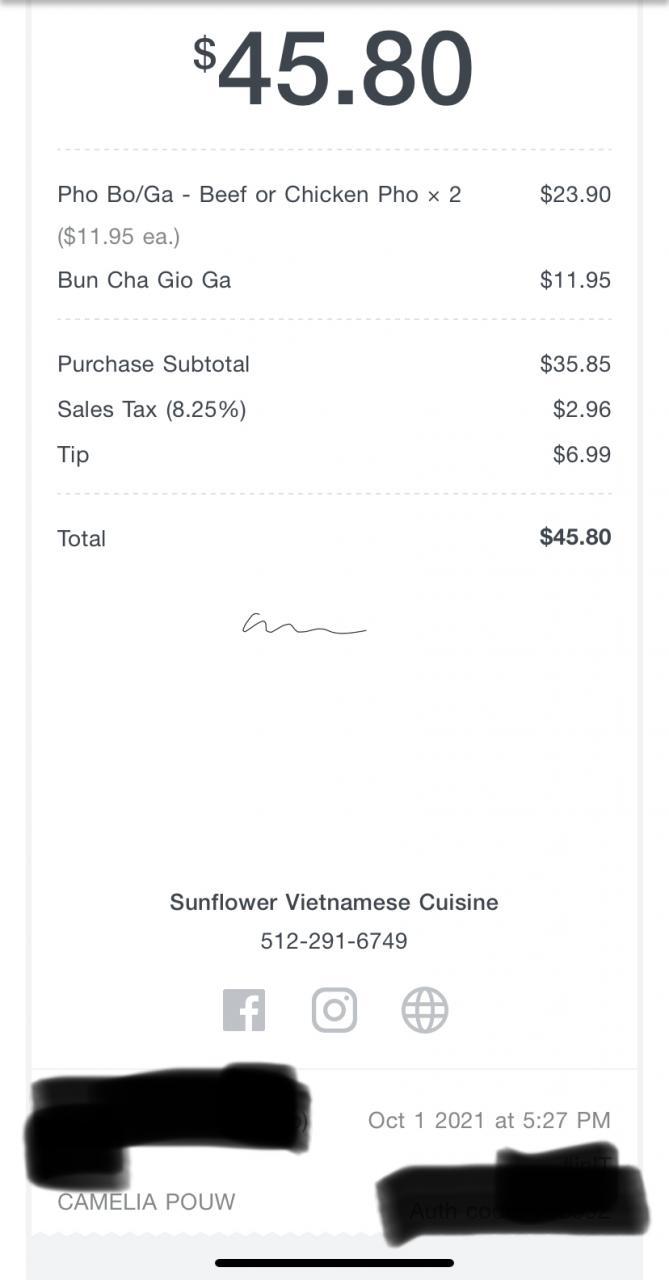Tap the ($11.95 ea.) unit price note
Image resolution: width=669 pixels, height=1280 pixels.
118,237
